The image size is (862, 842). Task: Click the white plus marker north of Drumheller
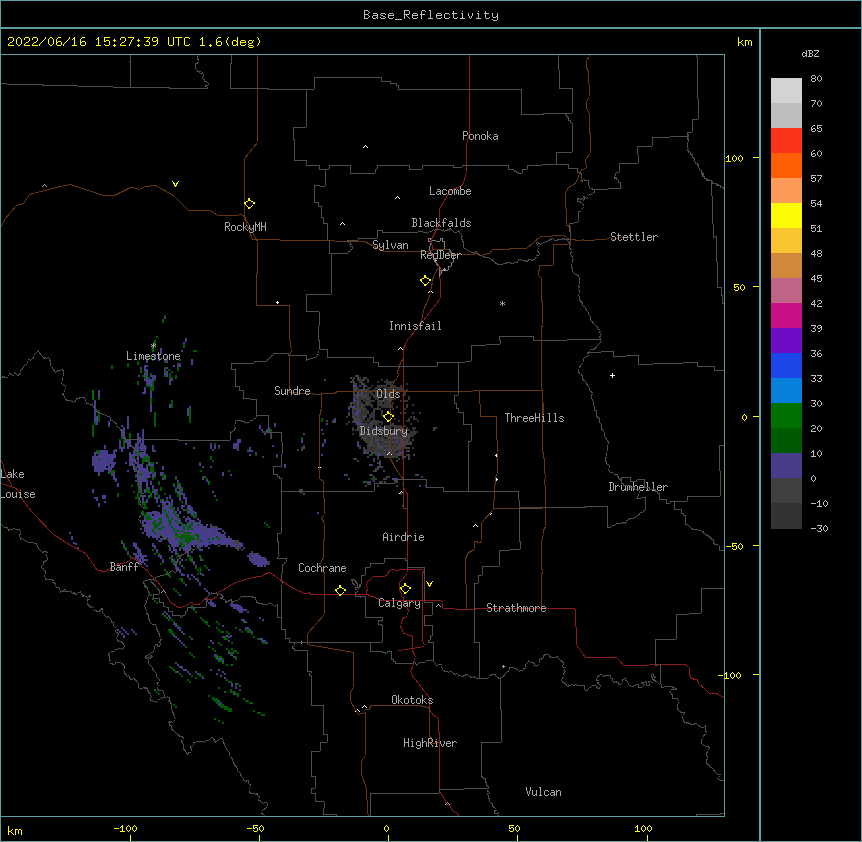pos(612,375)
